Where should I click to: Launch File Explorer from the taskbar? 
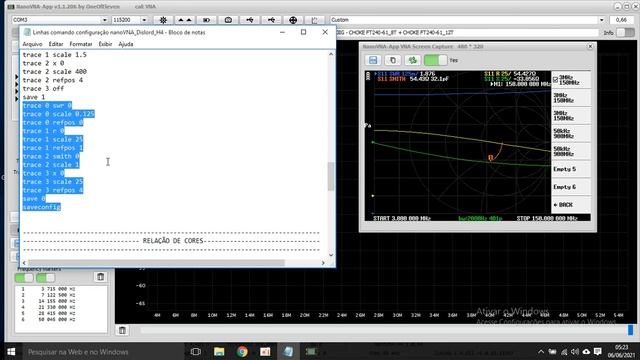tap(219, 351)
